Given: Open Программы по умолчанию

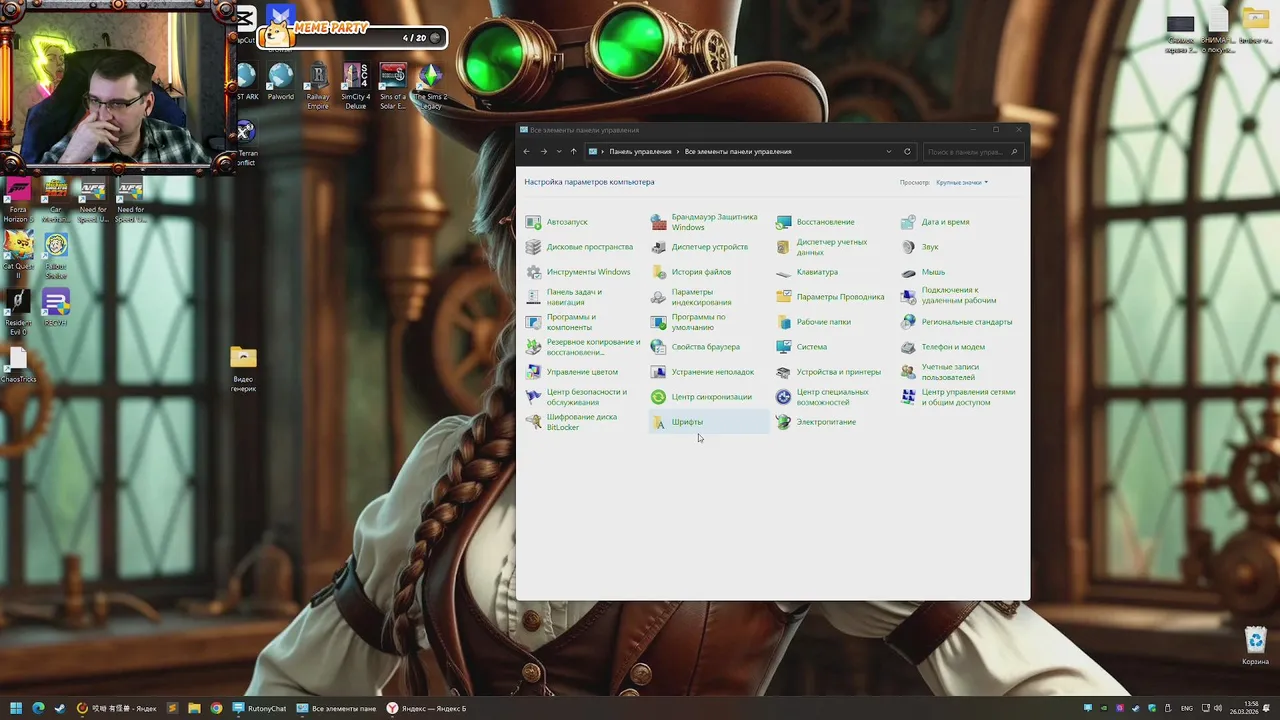Looking at the screenshot, I should (x=689, y=322).
